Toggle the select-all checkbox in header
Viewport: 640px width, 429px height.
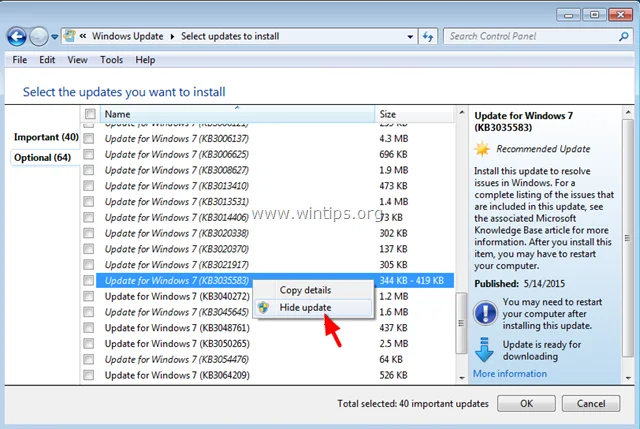pos(90,115)
